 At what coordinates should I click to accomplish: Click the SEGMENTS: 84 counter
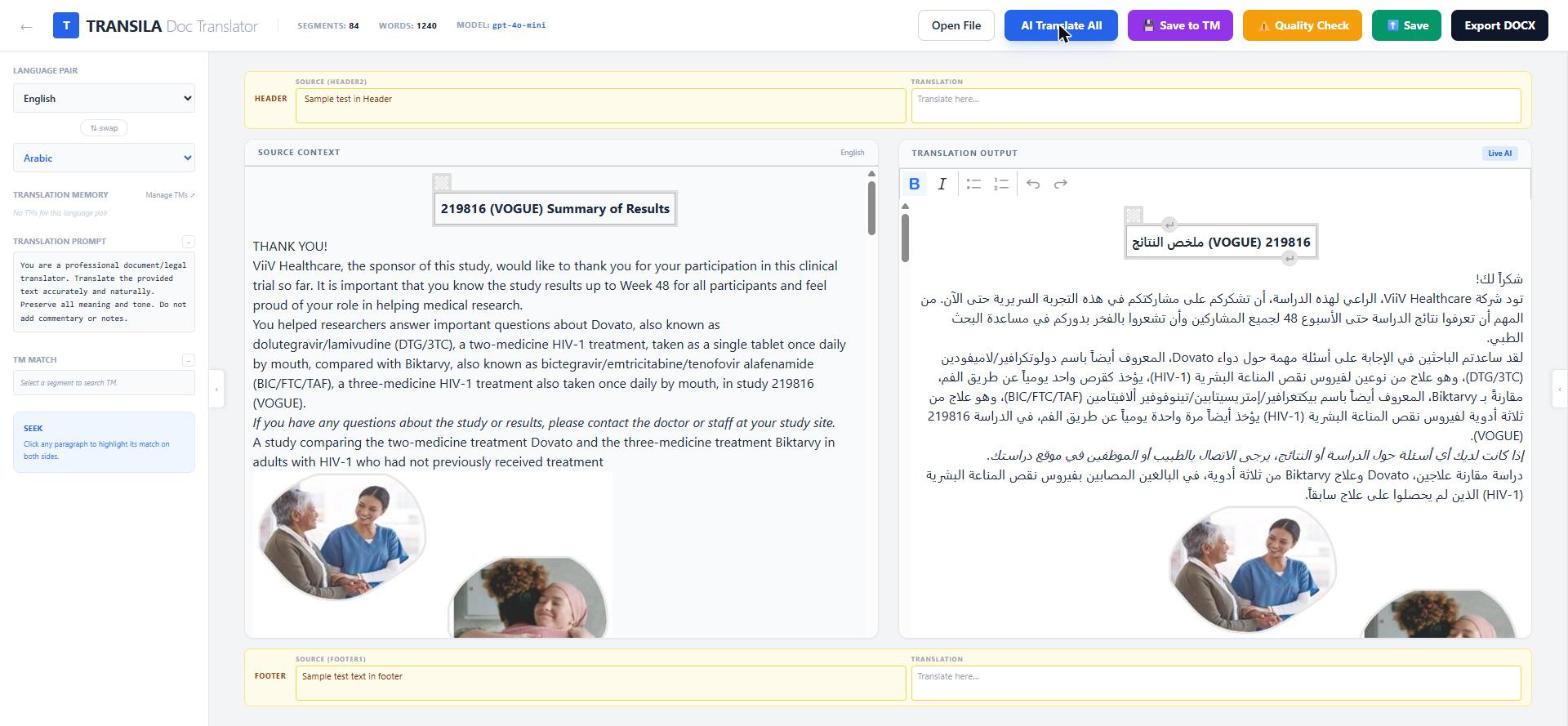coord(328,26)
